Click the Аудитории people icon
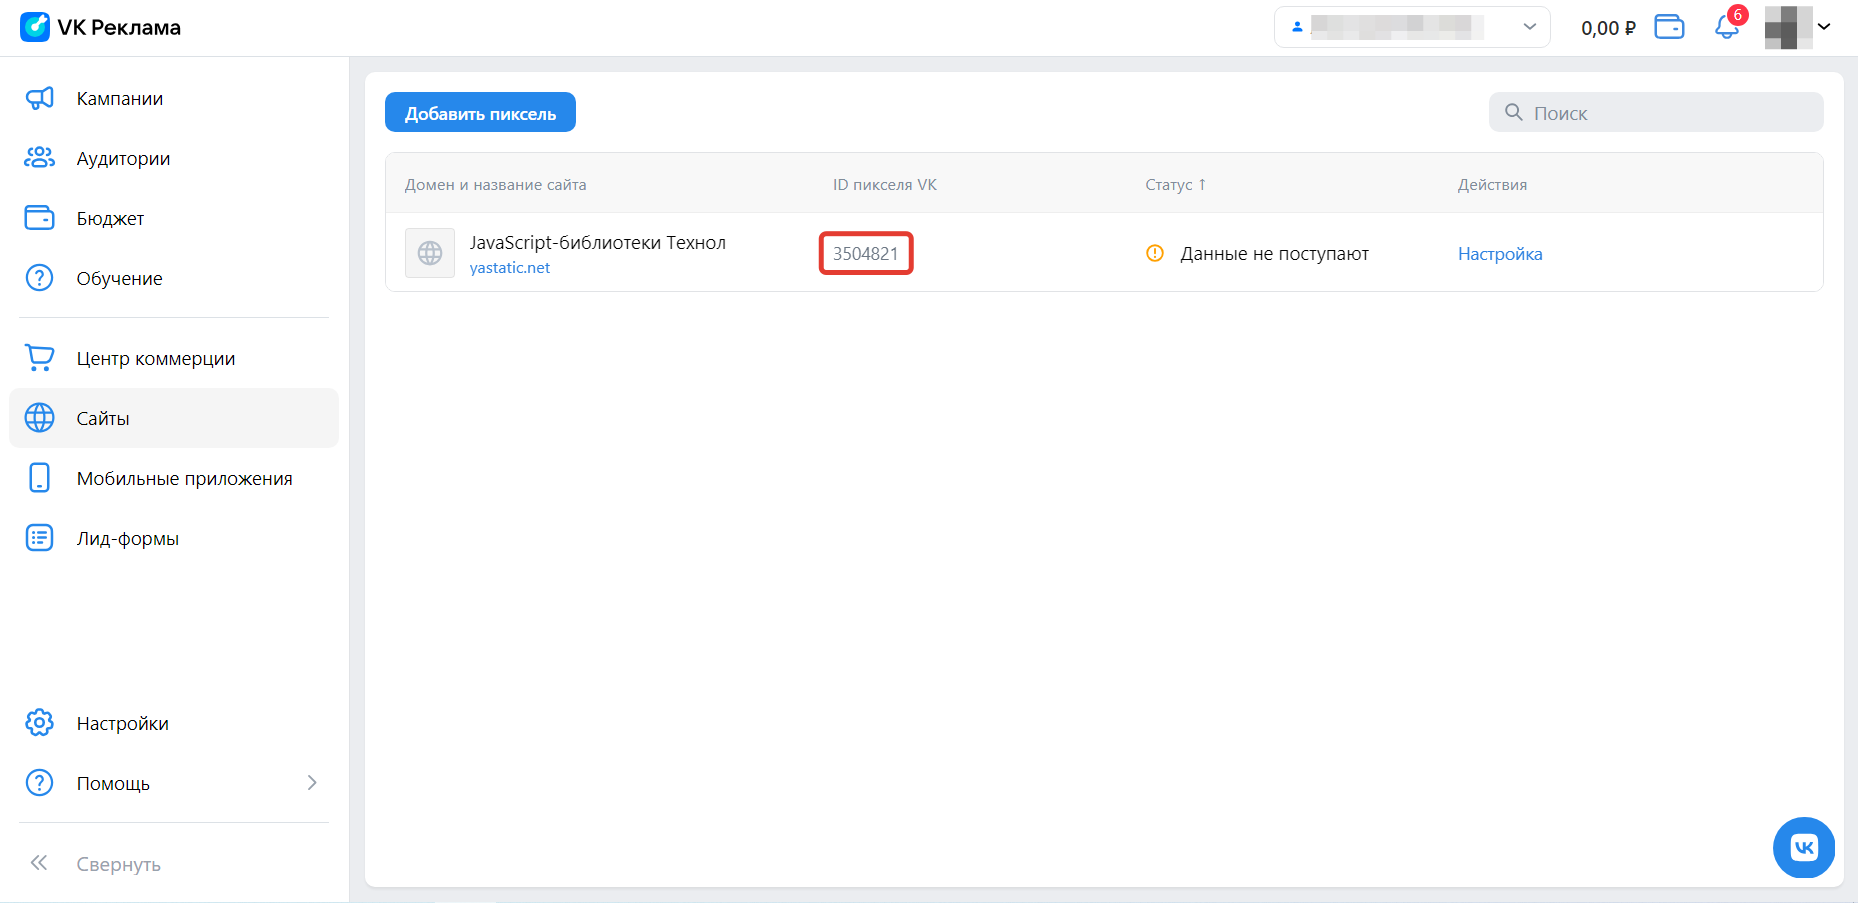1858x903 pixels. pyautogui.click(x=40, y=158)
